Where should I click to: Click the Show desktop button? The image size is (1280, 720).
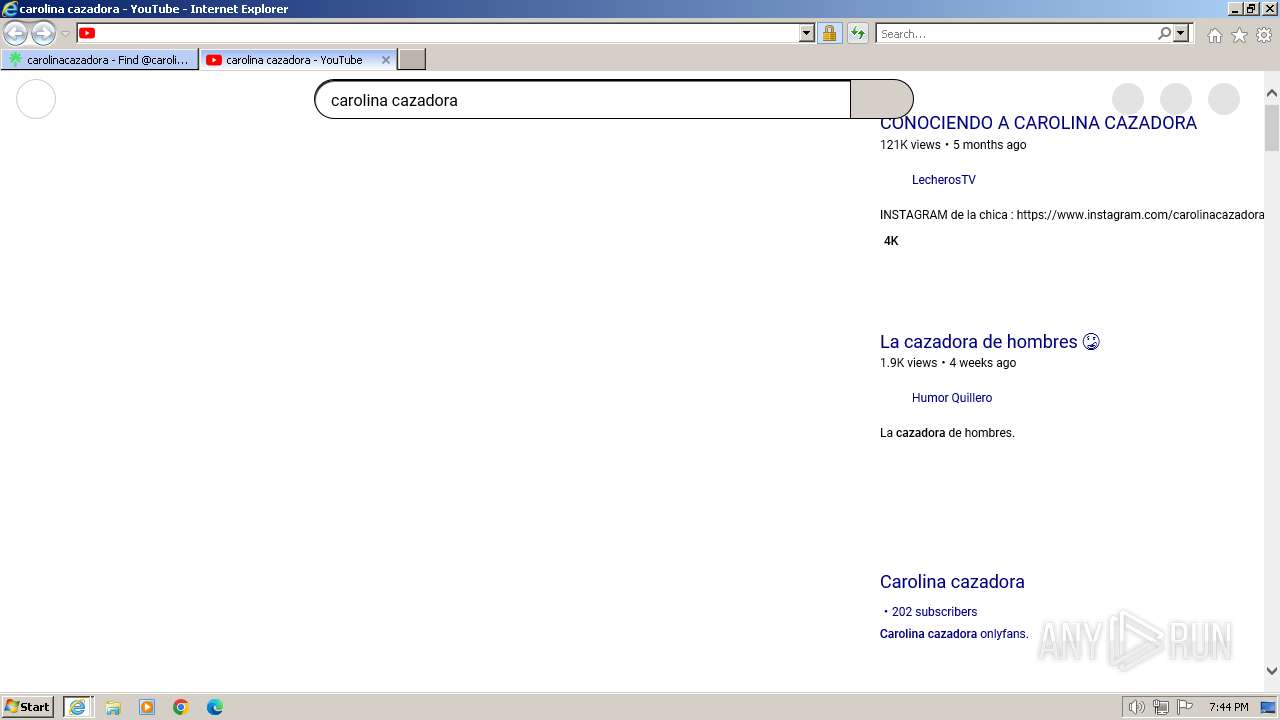1269,707
